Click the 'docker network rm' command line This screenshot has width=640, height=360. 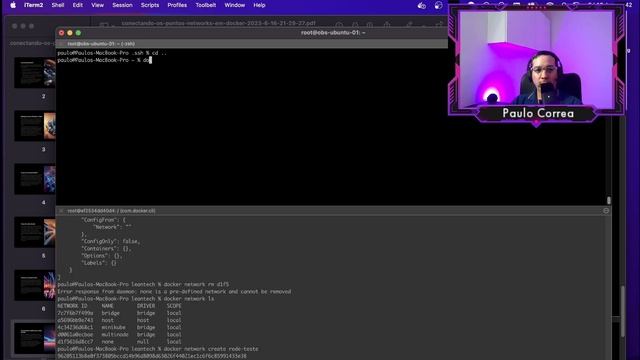143,284
